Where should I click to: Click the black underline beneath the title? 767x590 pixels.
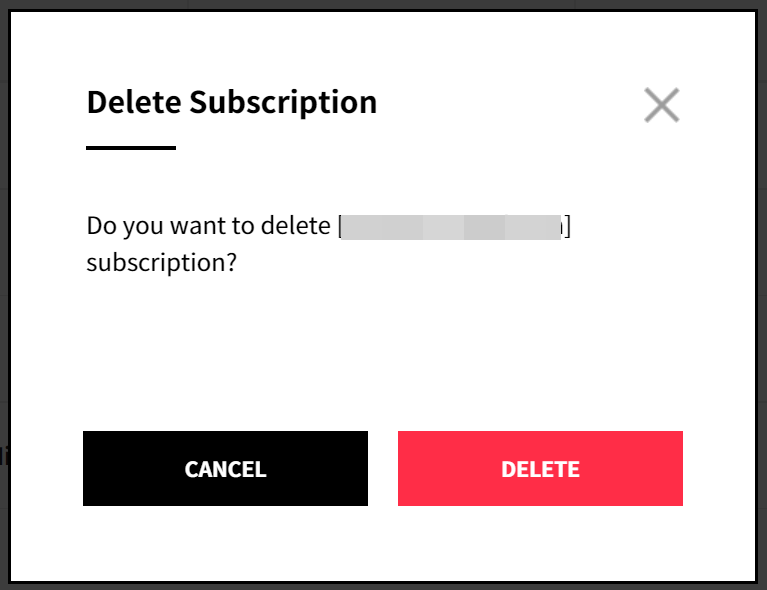131,148
